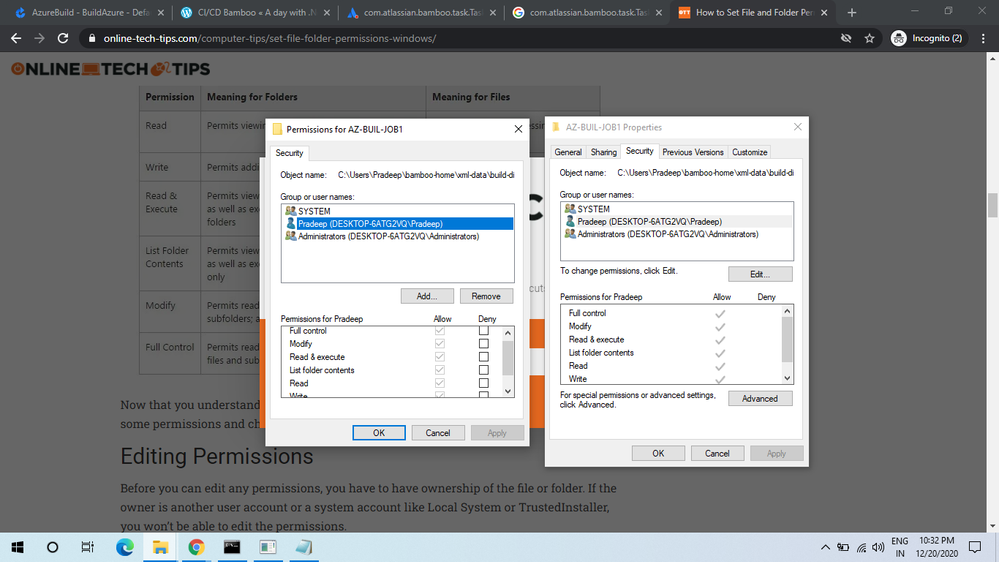Open the Windows Start menu
This screenshot has height=562, width=999.
pyautogui.click(x=18, y=547)
